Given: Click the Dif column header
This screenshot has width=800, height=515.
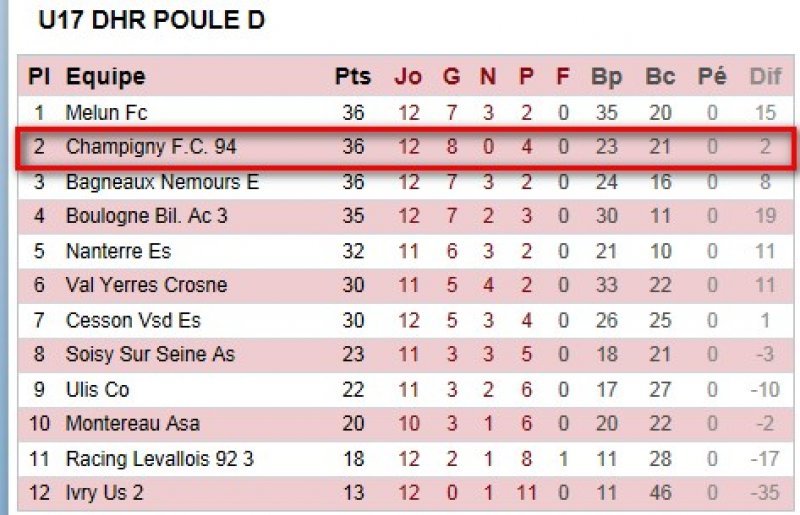Looking at the screenshot, I should [x=764, y=77].
